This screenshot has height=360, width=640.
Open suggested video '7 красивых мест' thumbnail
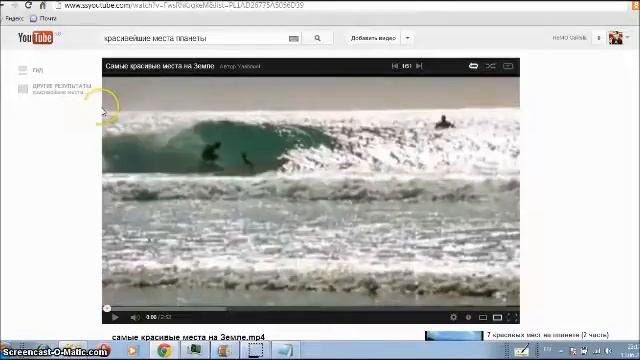tap(453, 336)
